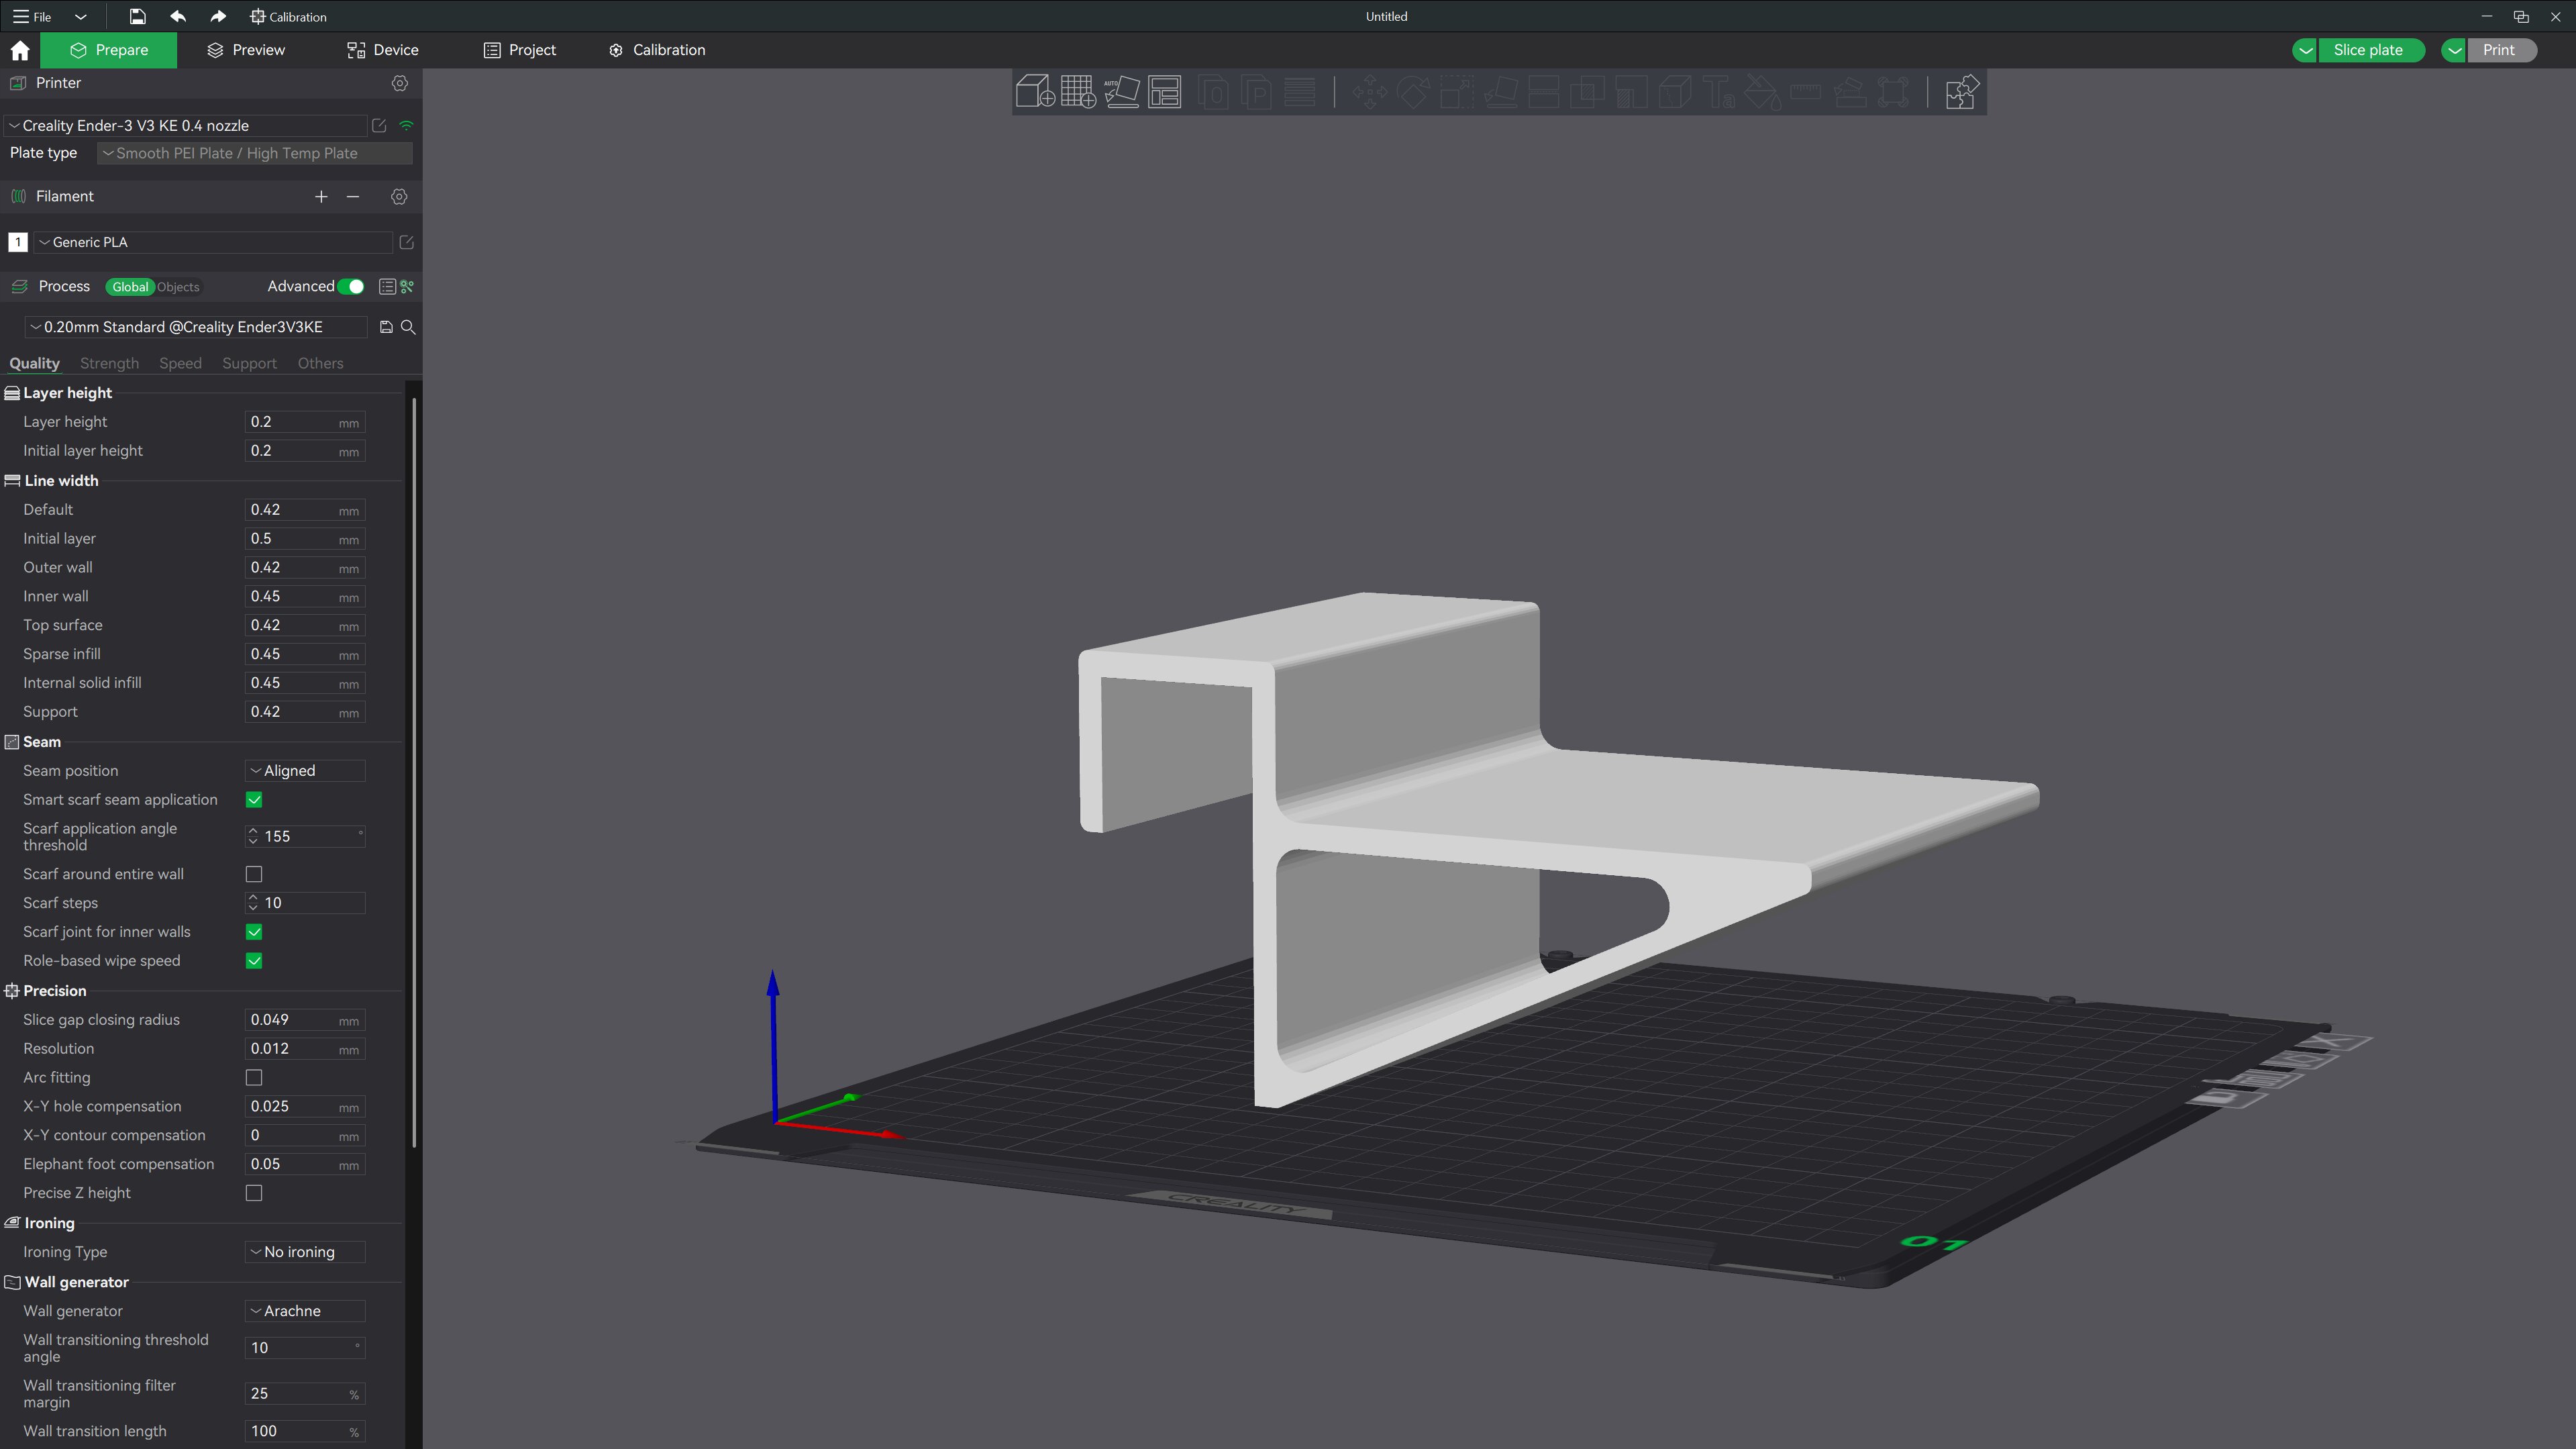This screenshot has width=2576, height=1449.
Task: Toggle the Advanced mode switch
Action: click(x=351, y=287)
